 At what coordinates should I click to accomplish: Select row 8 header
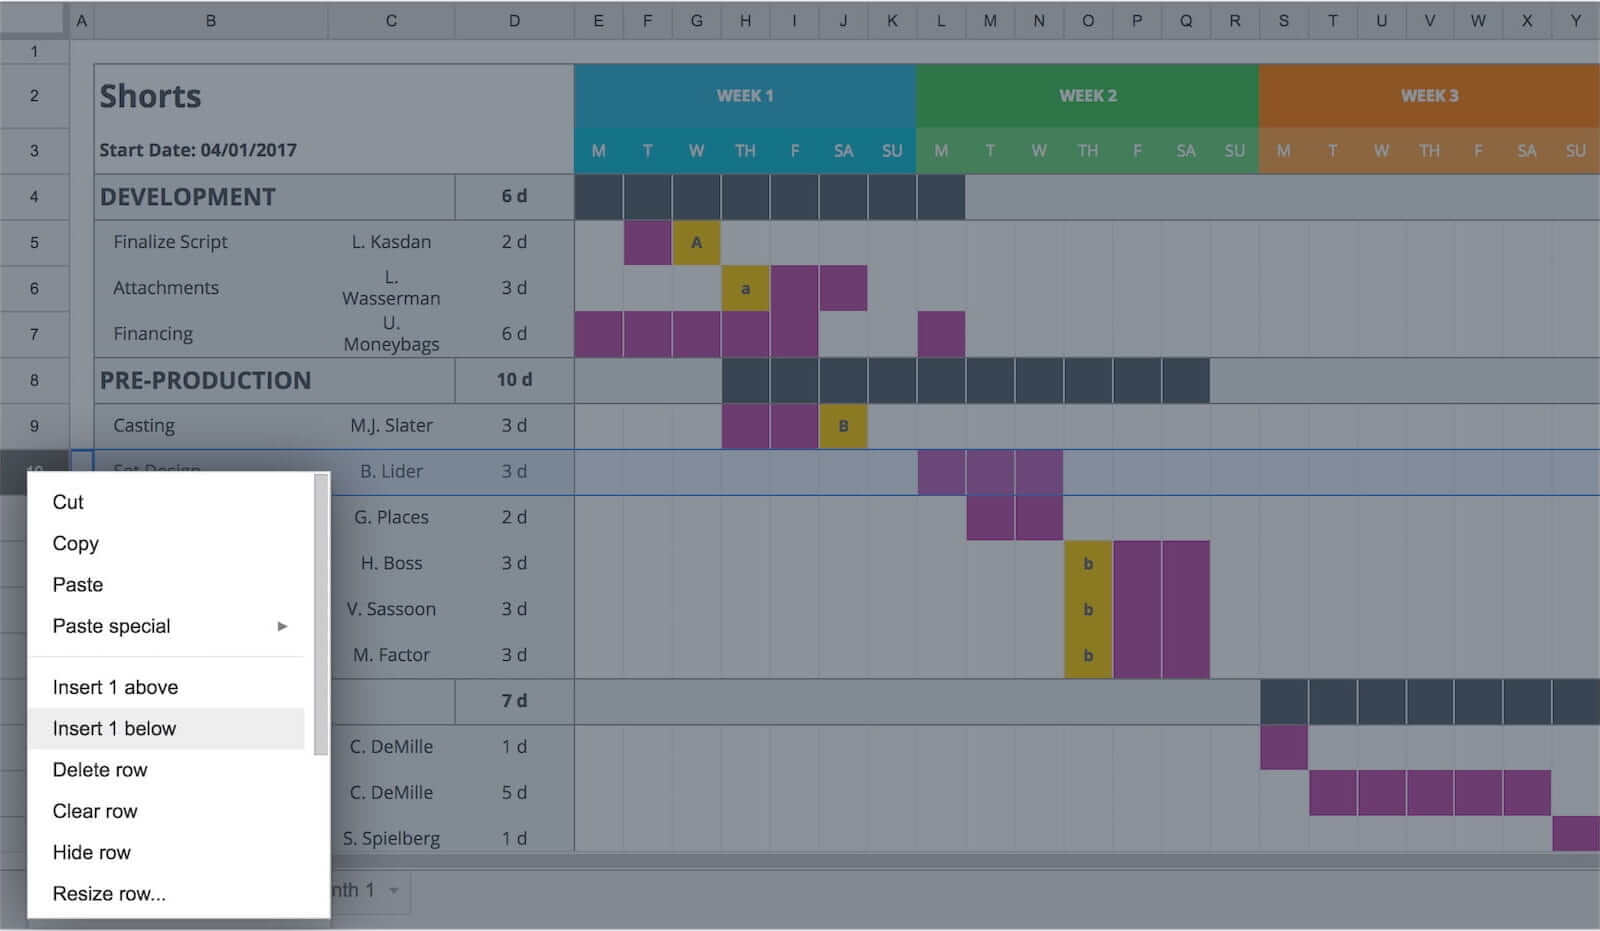tap(35, 380)
